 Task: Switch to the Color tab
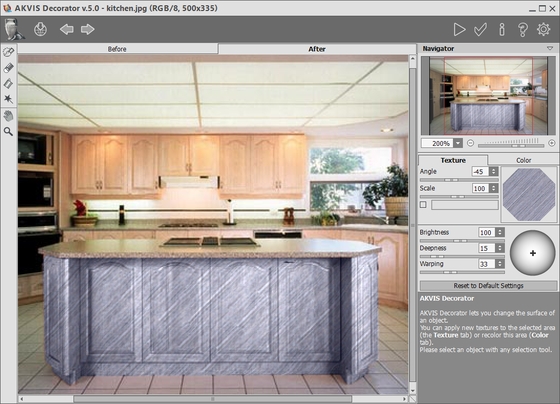(523, 160)
